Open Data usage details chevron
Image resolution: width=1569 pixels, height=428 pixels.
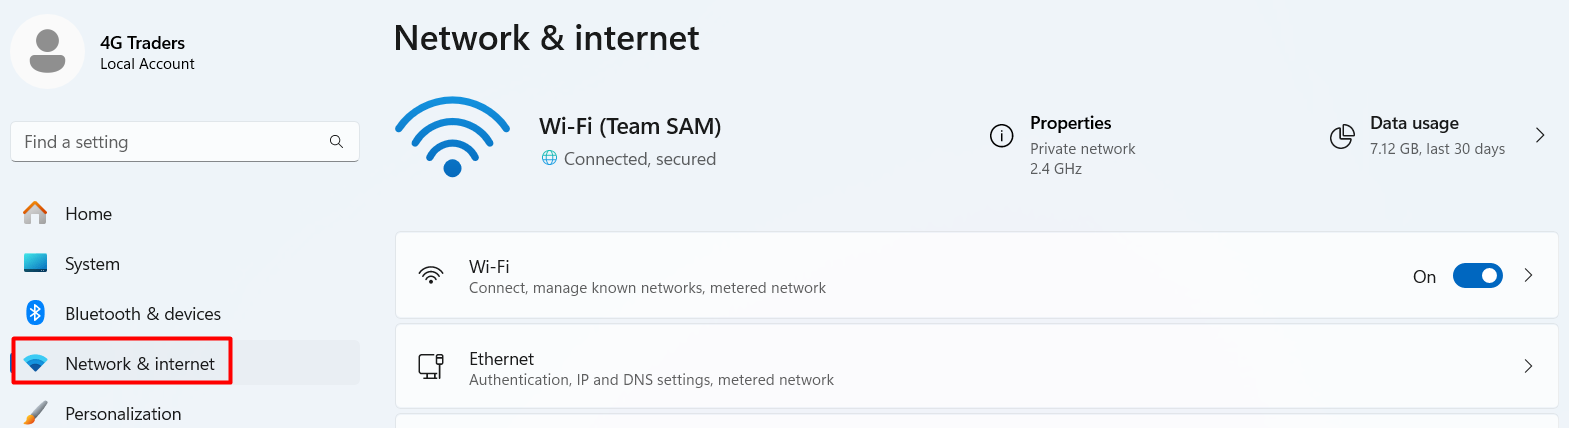point(1540,136)
